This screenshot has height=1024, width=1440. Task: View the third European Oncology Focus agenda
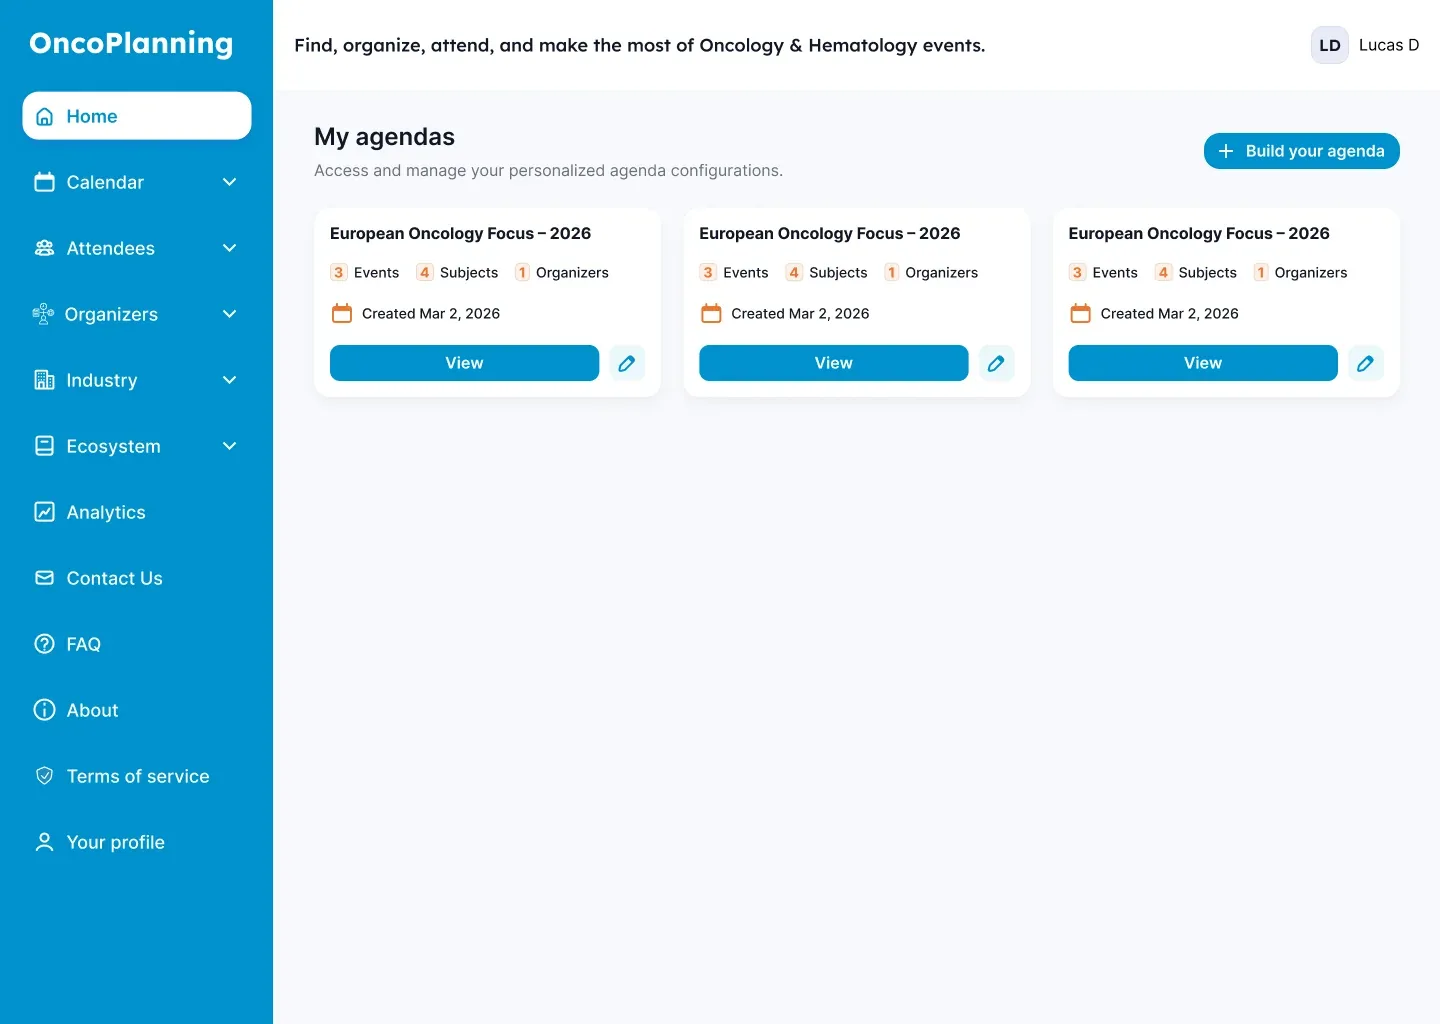click(1203, 363)
